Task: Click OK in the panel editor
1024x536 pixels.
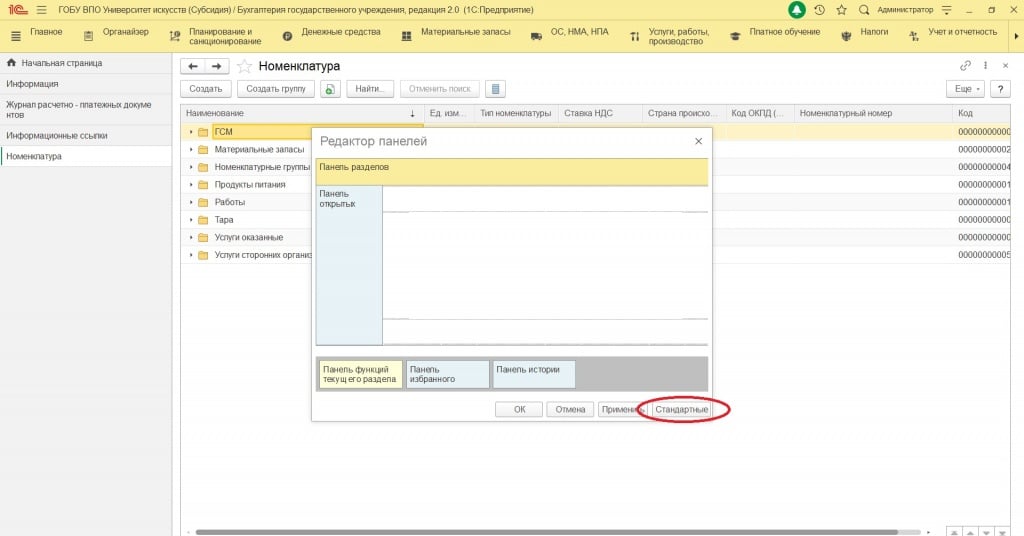Action: point(519,410)
